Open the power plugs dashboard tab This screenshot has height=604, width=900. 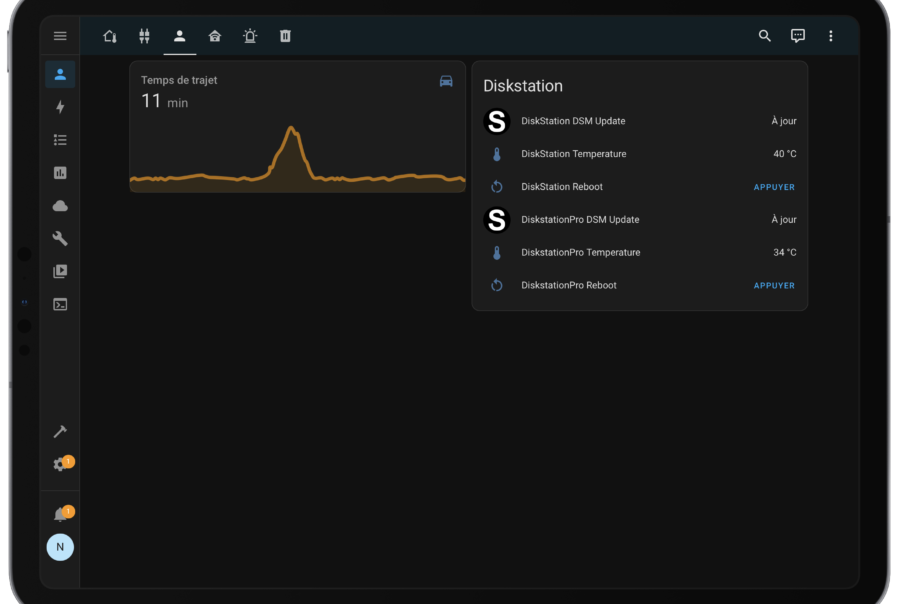[145, 36]
